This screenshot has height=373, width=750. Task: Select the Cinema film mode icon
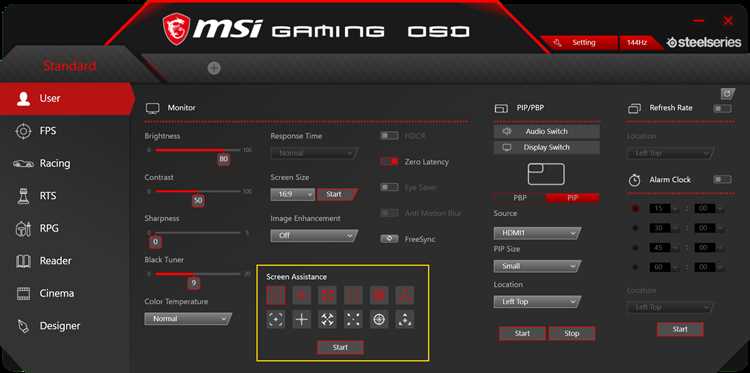[x=23, y=294]
